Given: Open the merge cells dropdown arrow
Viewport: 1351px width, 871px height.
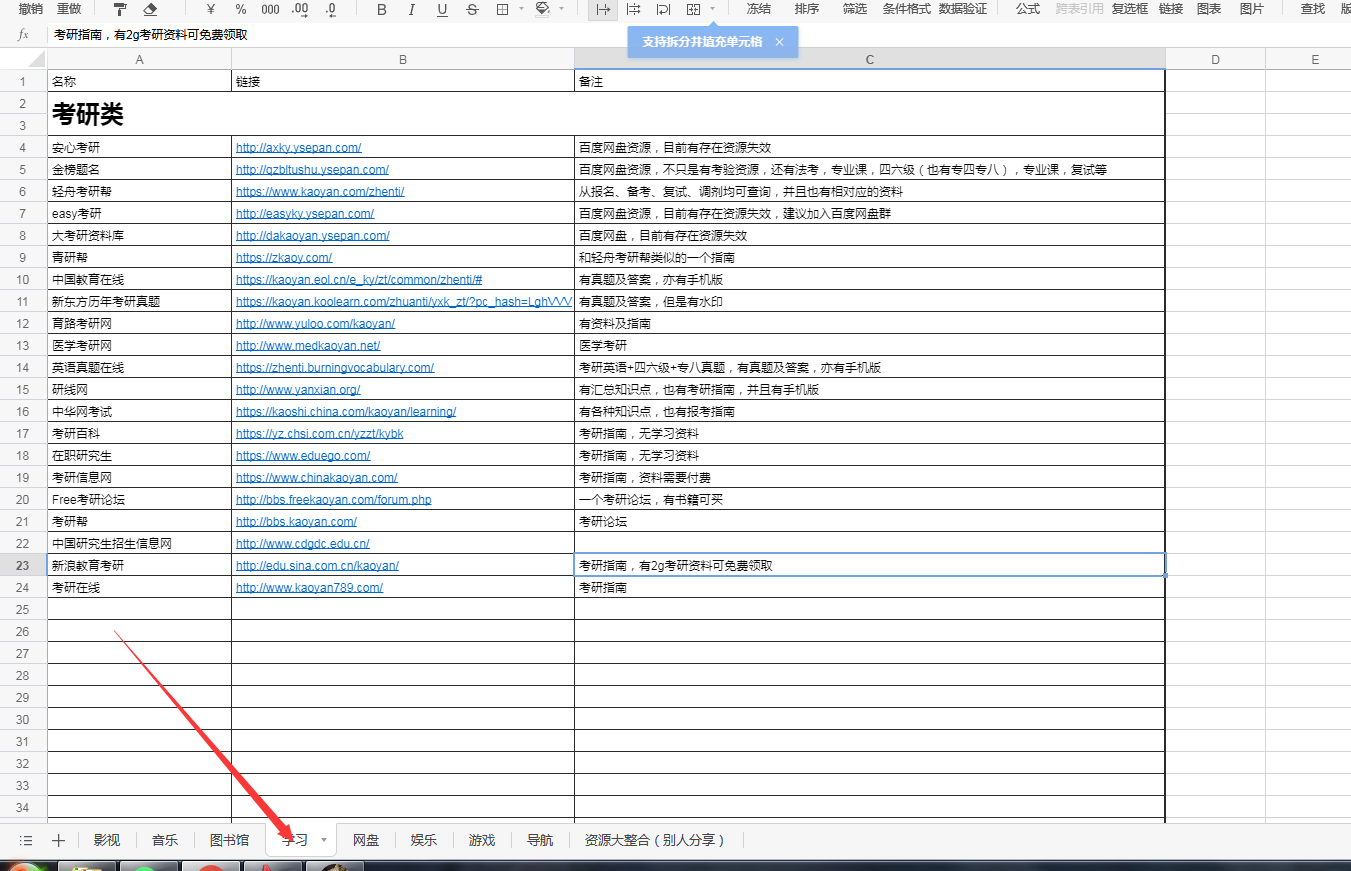Looking at the screenshot, I should tap(712, 9).
